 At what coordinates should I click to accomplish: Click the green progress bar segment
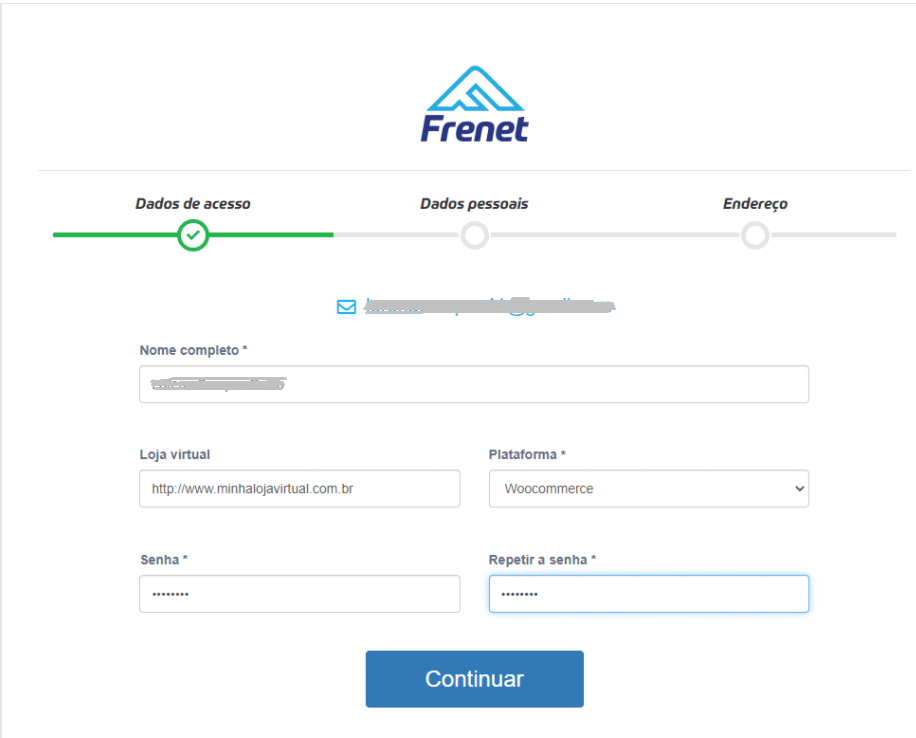(x=193, y=235)
